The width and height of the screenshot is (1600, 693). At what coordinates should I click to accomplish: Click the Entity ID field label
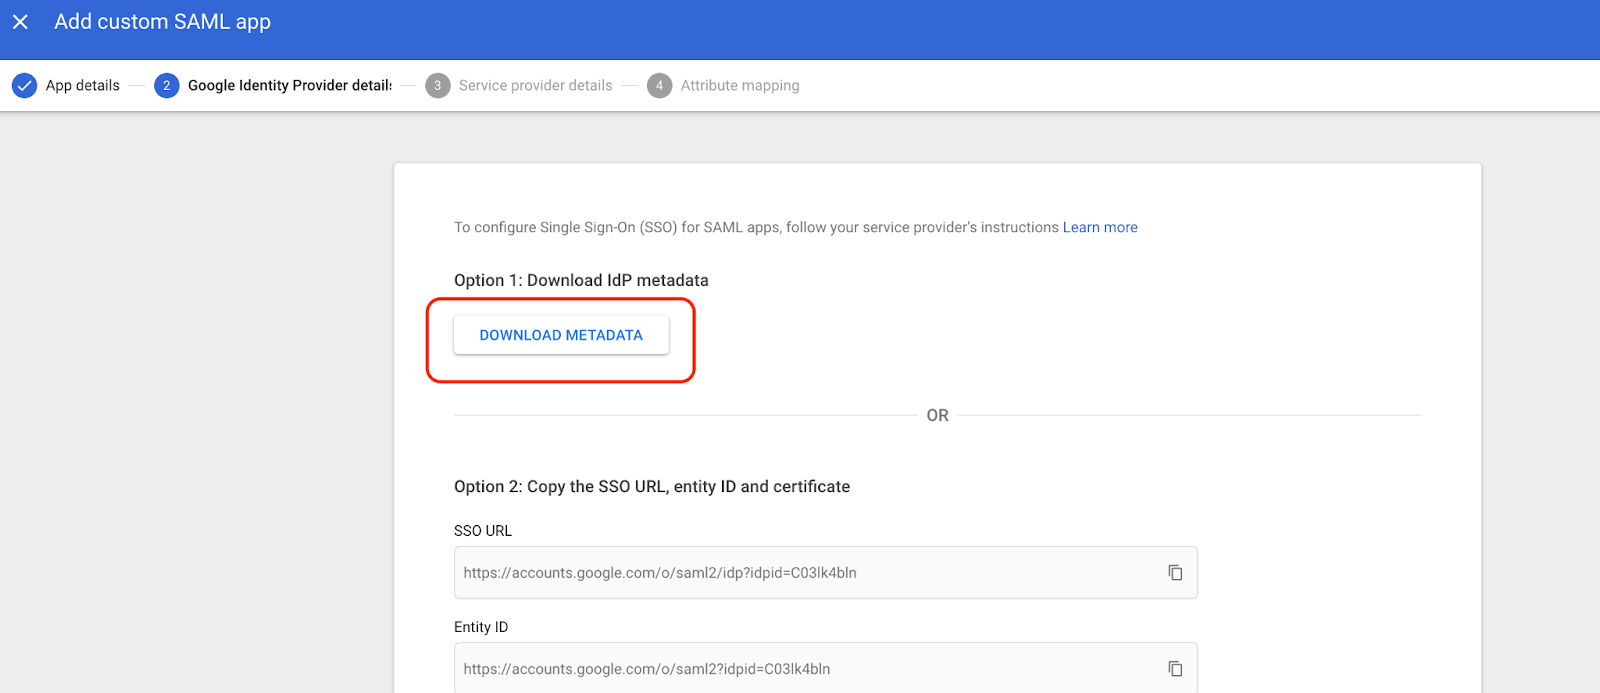[x=481, y=627]
